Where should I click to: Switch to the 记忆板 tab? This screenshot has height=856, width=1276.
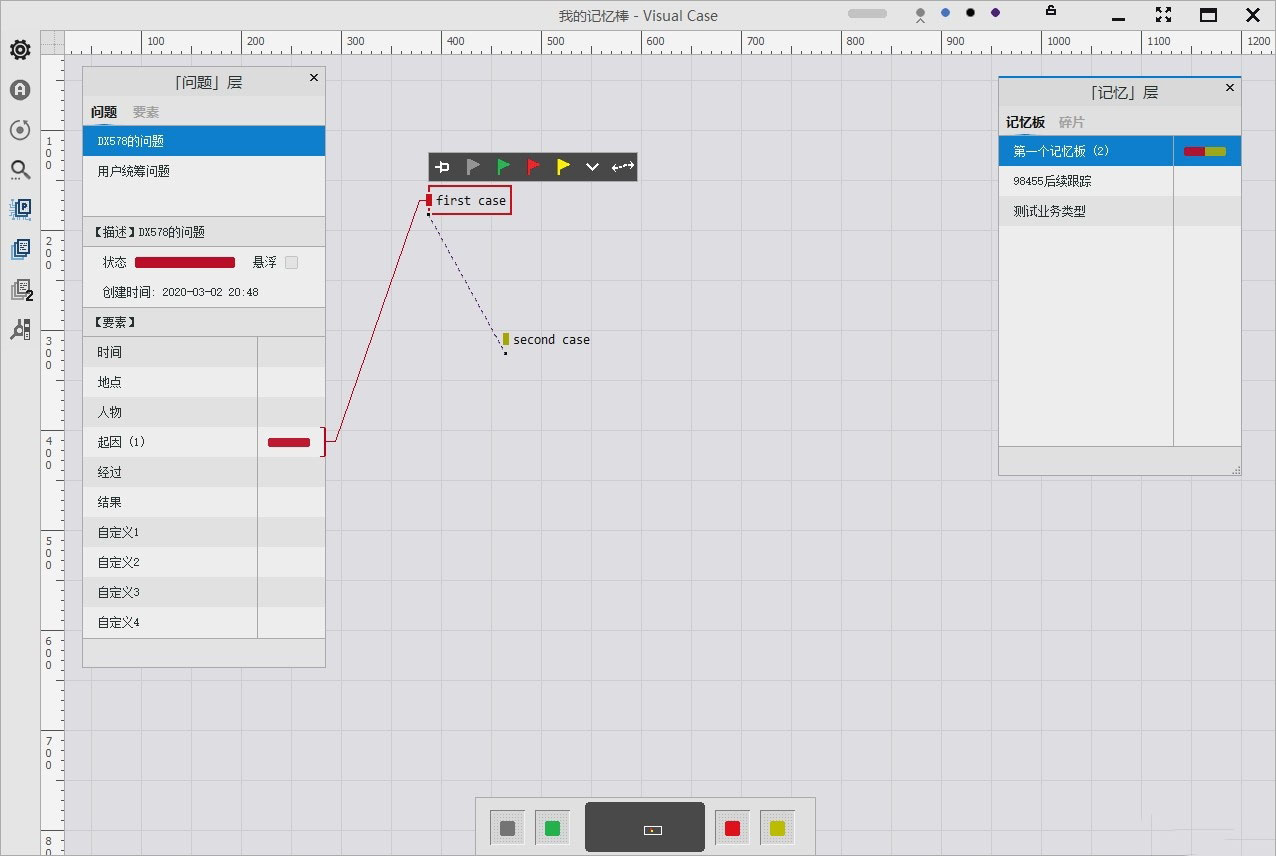pos(1025,122)
